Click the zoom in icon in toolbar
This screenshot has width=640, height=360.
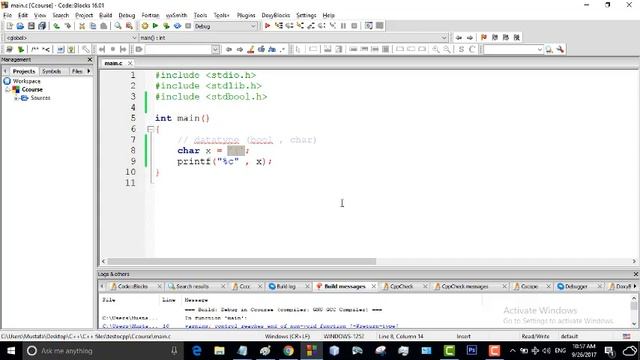pyautogui.click(x=436, y=49)
